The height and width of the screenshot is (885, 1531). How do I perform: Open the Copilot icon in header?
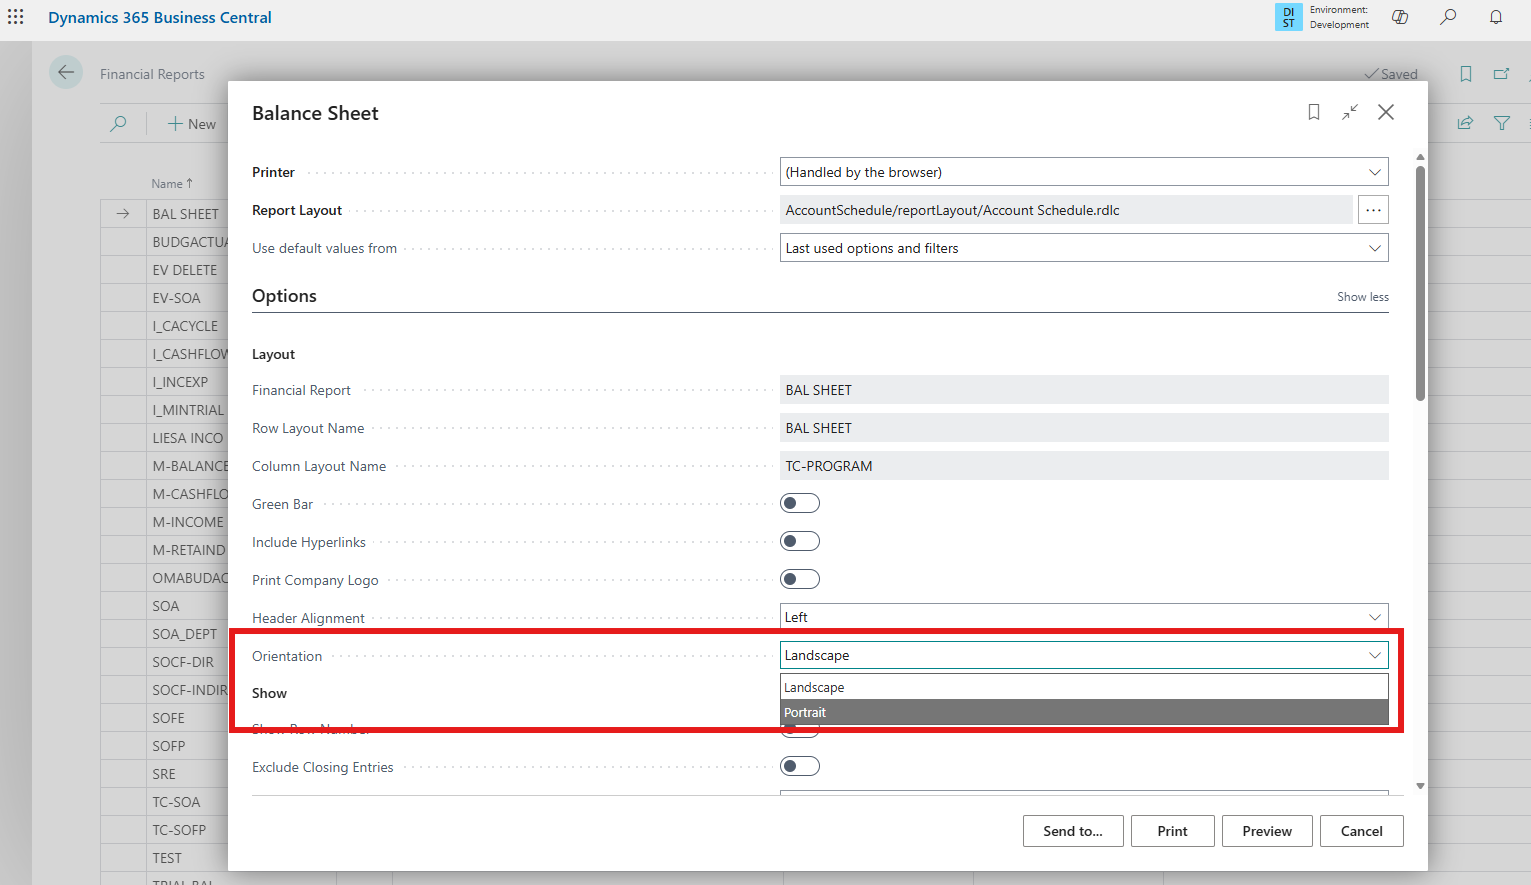tap(1400, 17)
